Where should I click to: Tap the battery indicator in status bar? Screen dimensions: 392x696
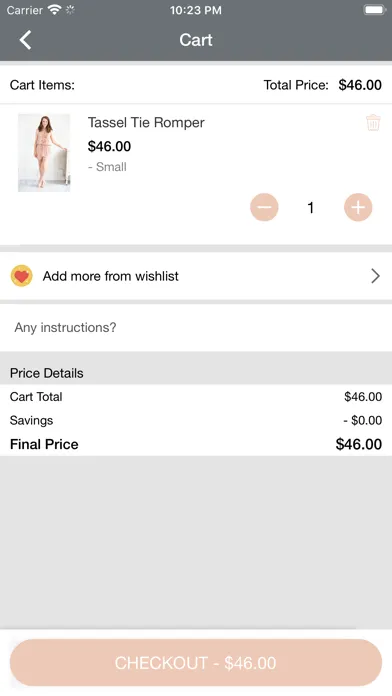pos(375,10)
